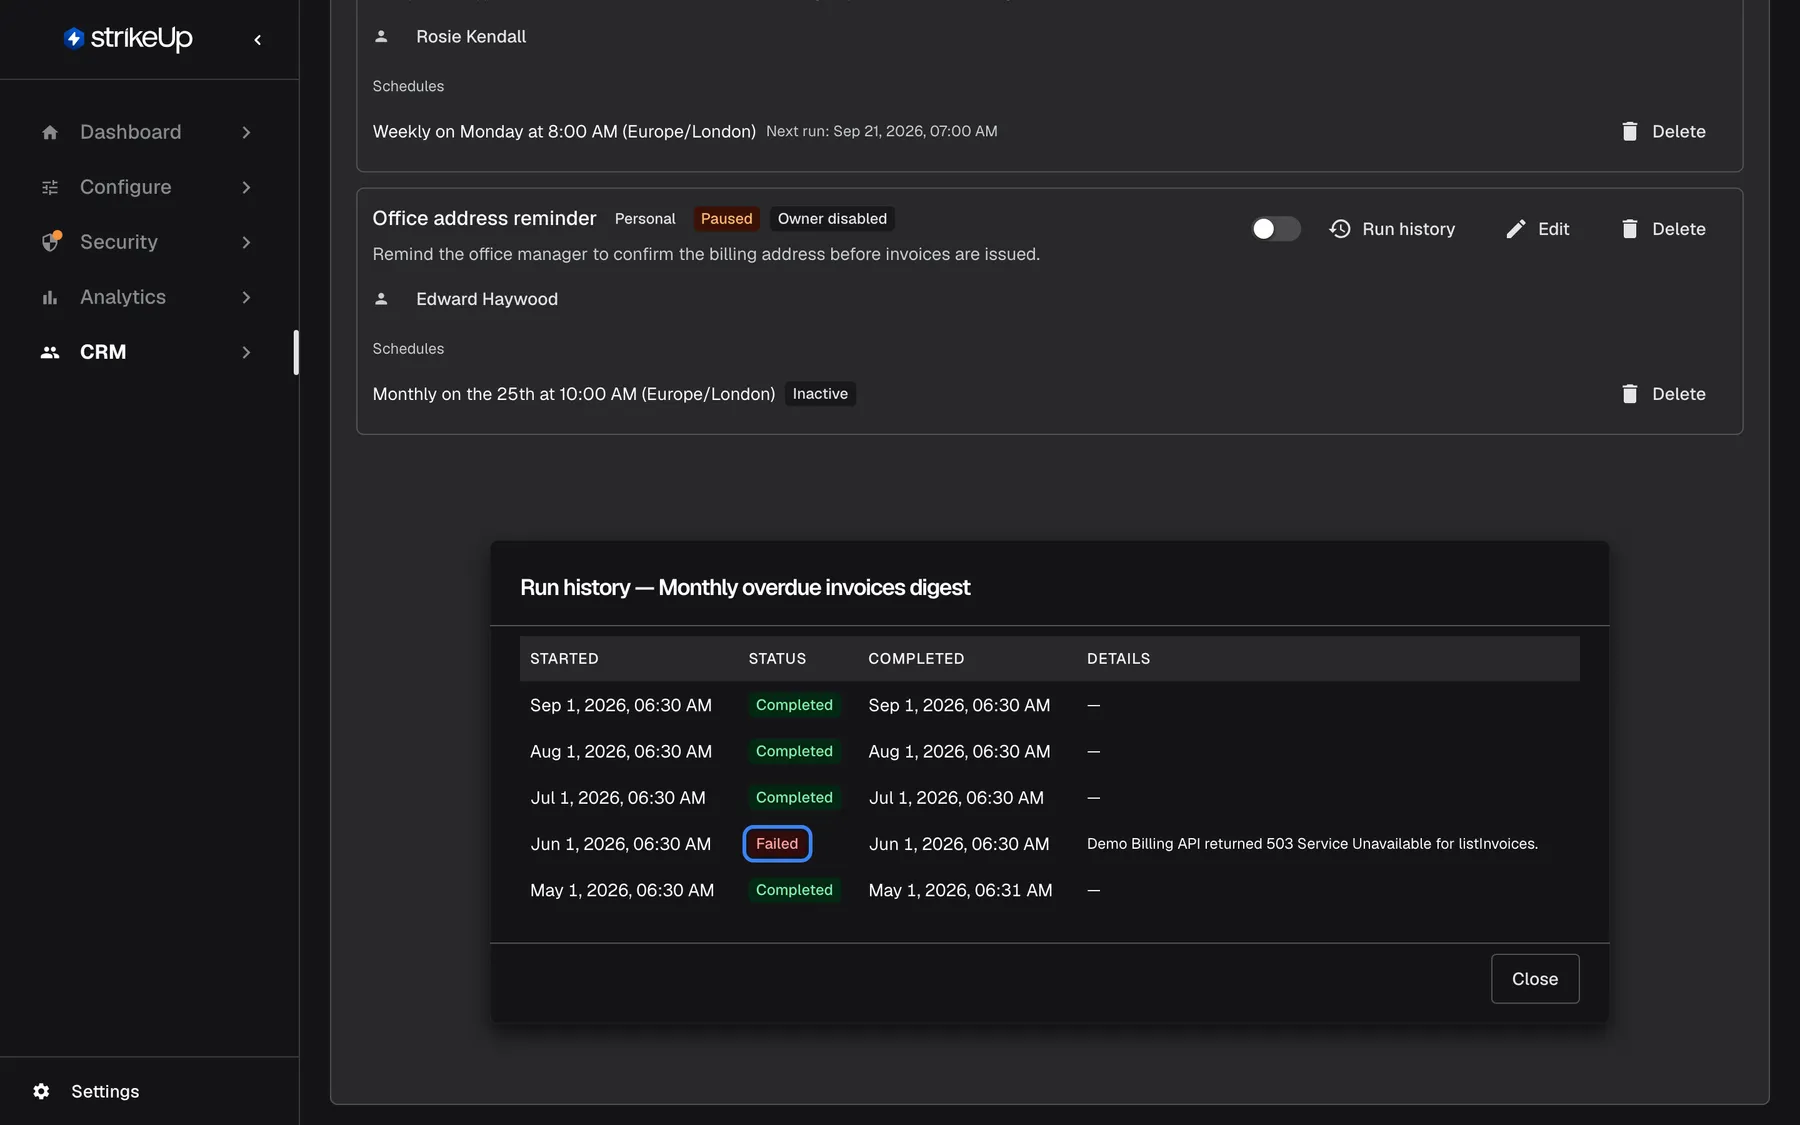This screenshot has height=1125, width=1800.
Task: Close the Run history dialog
Action: (x=1535, y=979)
